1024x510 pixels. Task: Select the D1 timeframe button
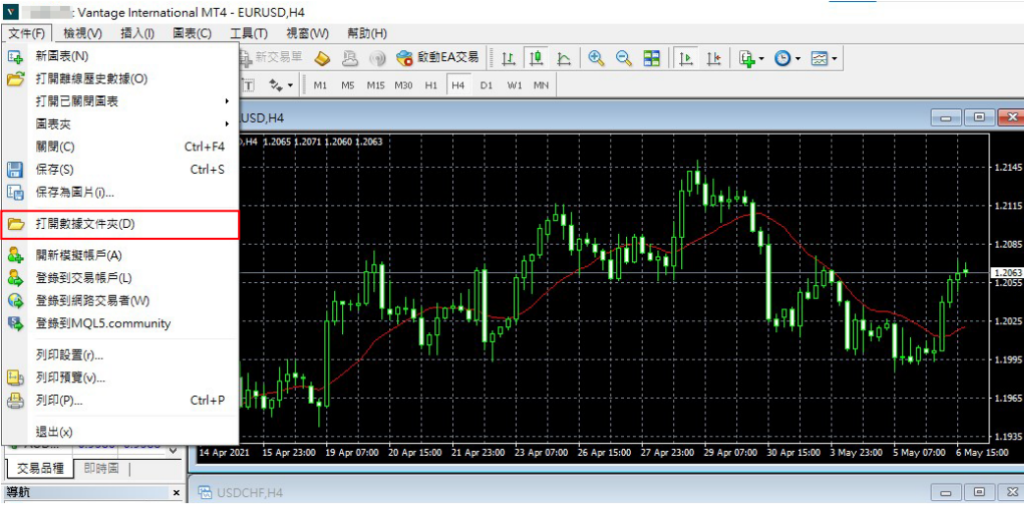(486, 85)
